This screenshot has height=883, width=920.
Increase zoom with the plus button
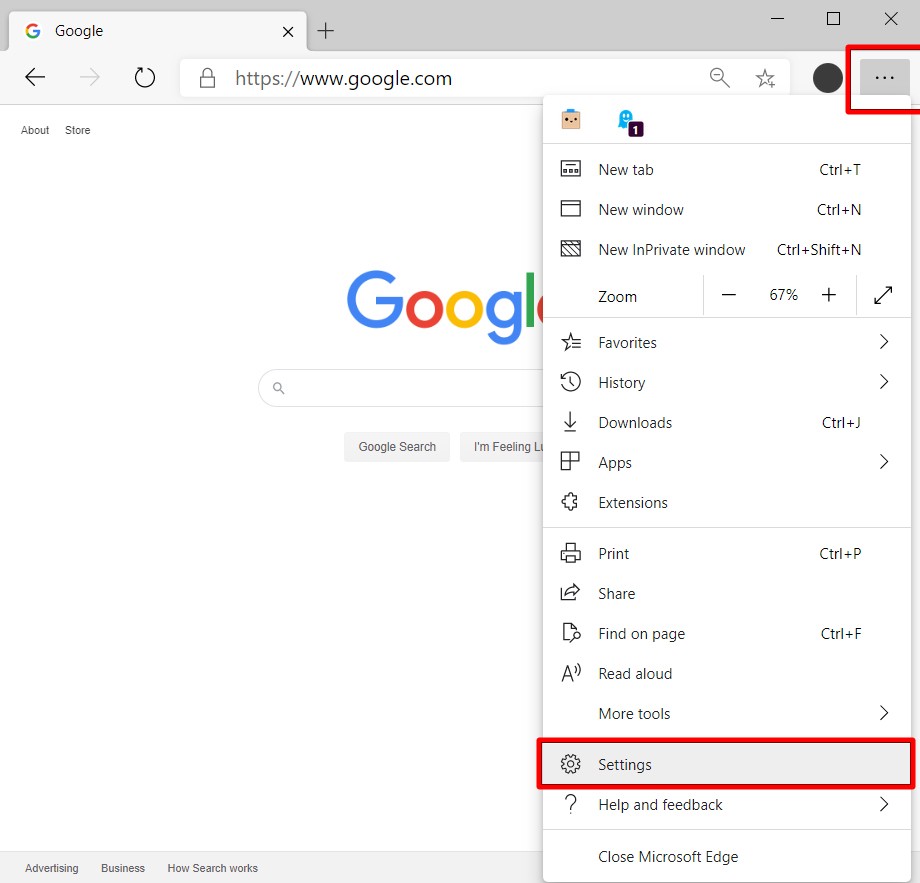click(829, 295)
